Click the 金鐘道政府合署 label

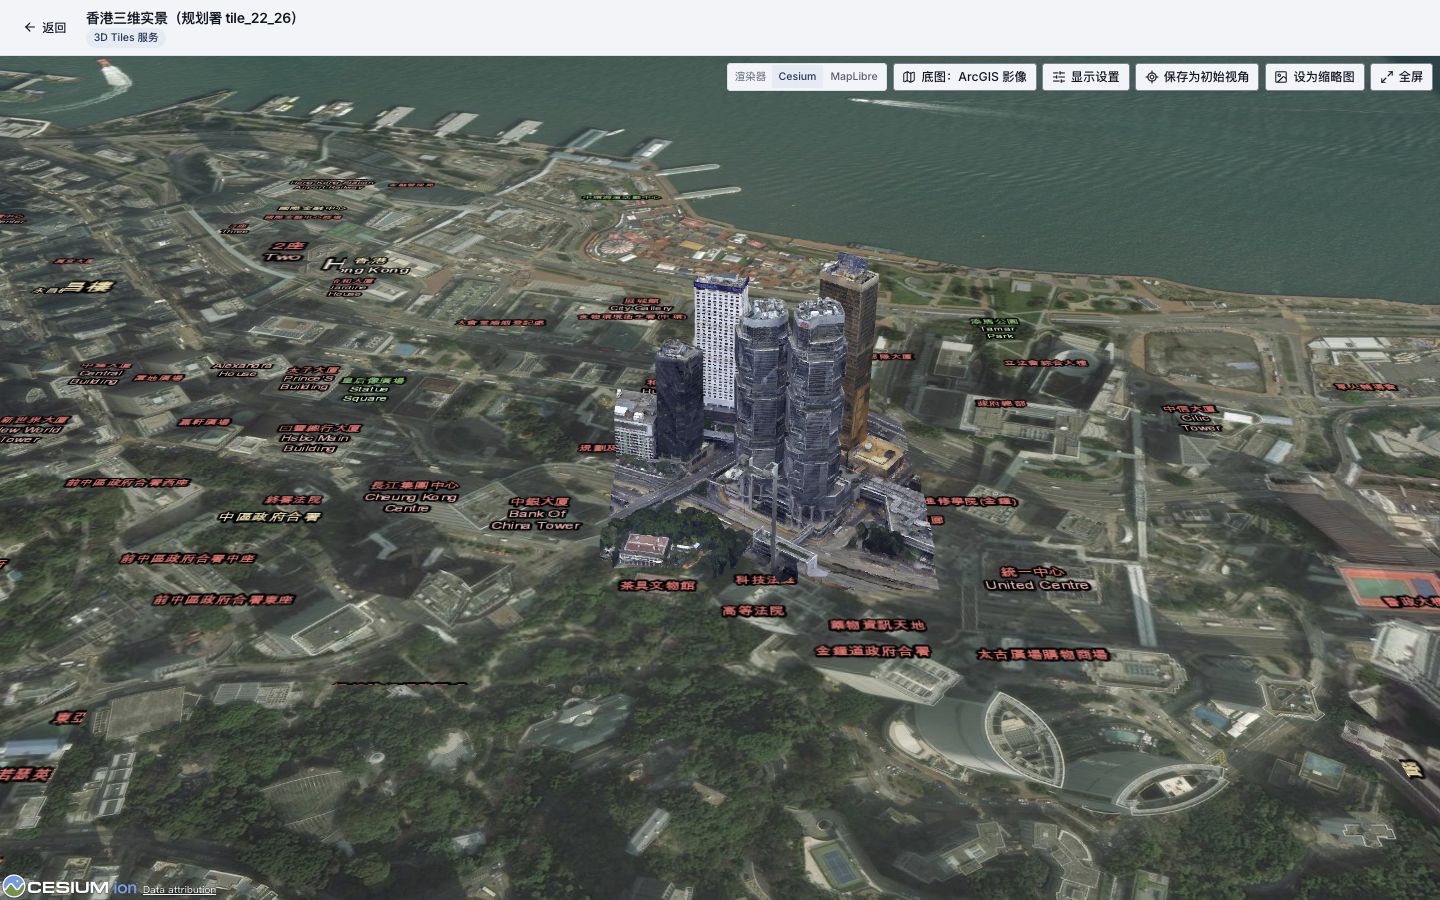pyautogui.click(x=873, y=650)
